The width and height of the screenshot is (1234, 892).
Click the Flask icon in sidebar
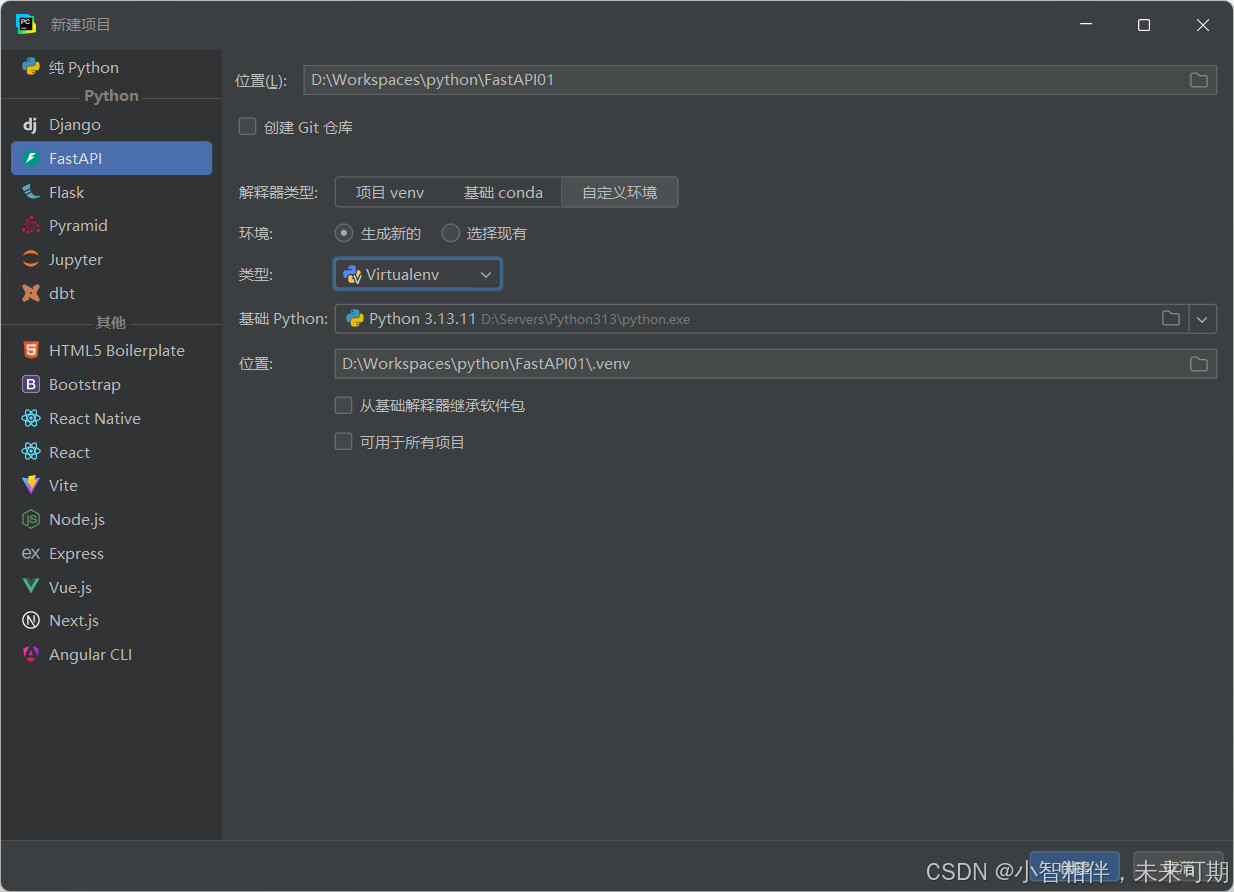click(x=31, y=192)
